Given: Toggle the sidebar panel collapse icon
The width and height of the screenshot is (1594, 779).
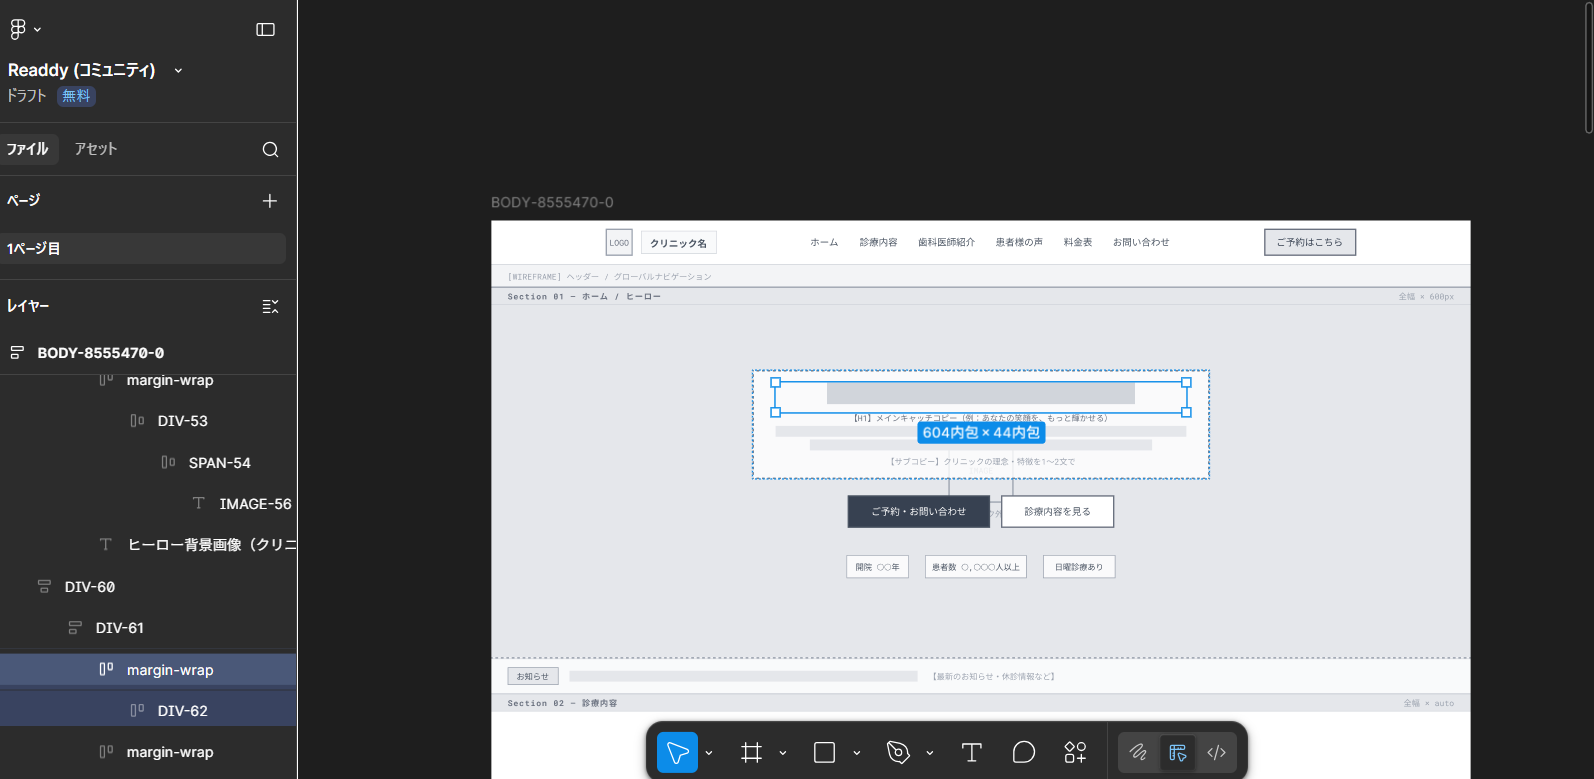Looking at the screenshot, I should [x=265, y=30].
